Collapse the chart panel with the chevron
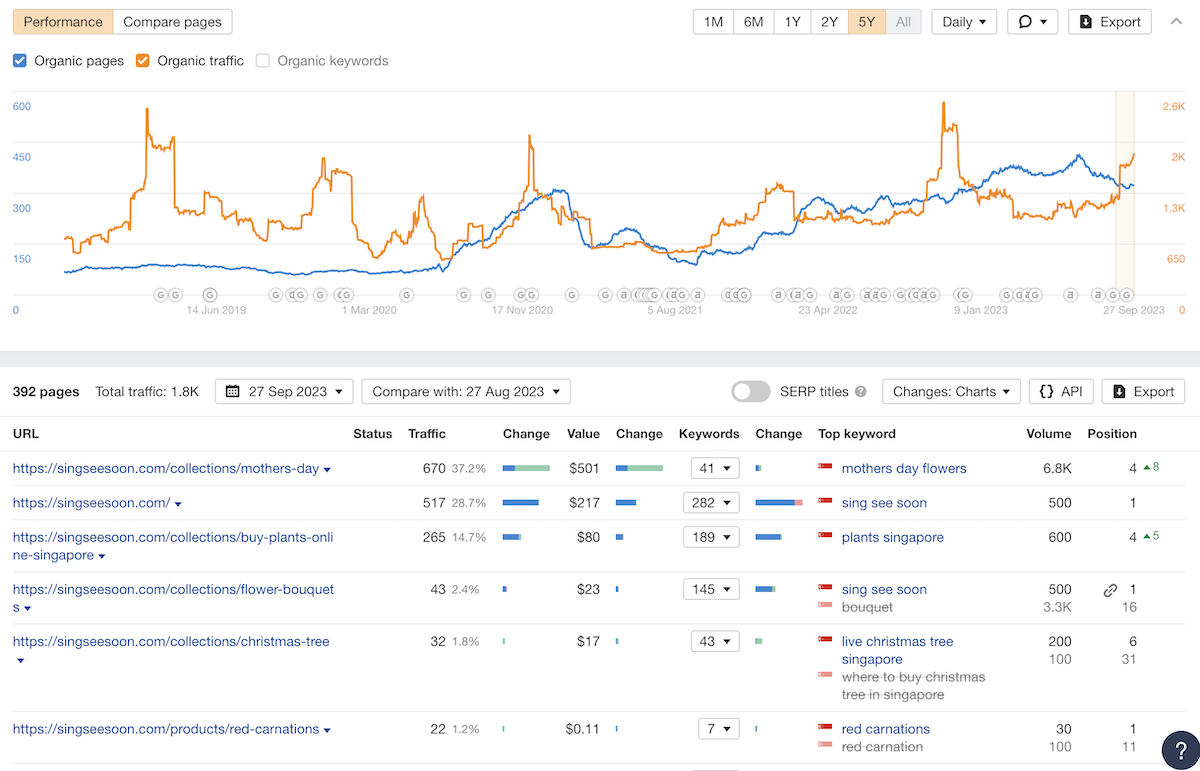1200x771 pixels. pos(1176,21)
